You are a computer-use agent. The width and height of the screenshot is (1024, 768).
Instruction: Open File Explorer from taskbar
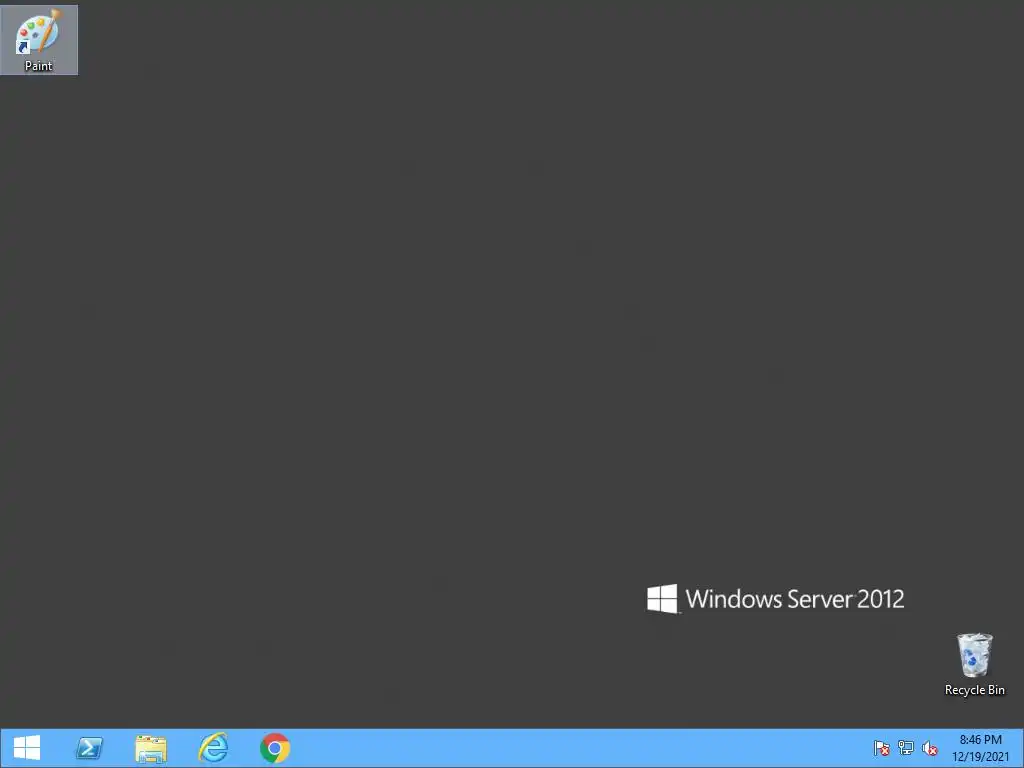[x=151, y=748]
